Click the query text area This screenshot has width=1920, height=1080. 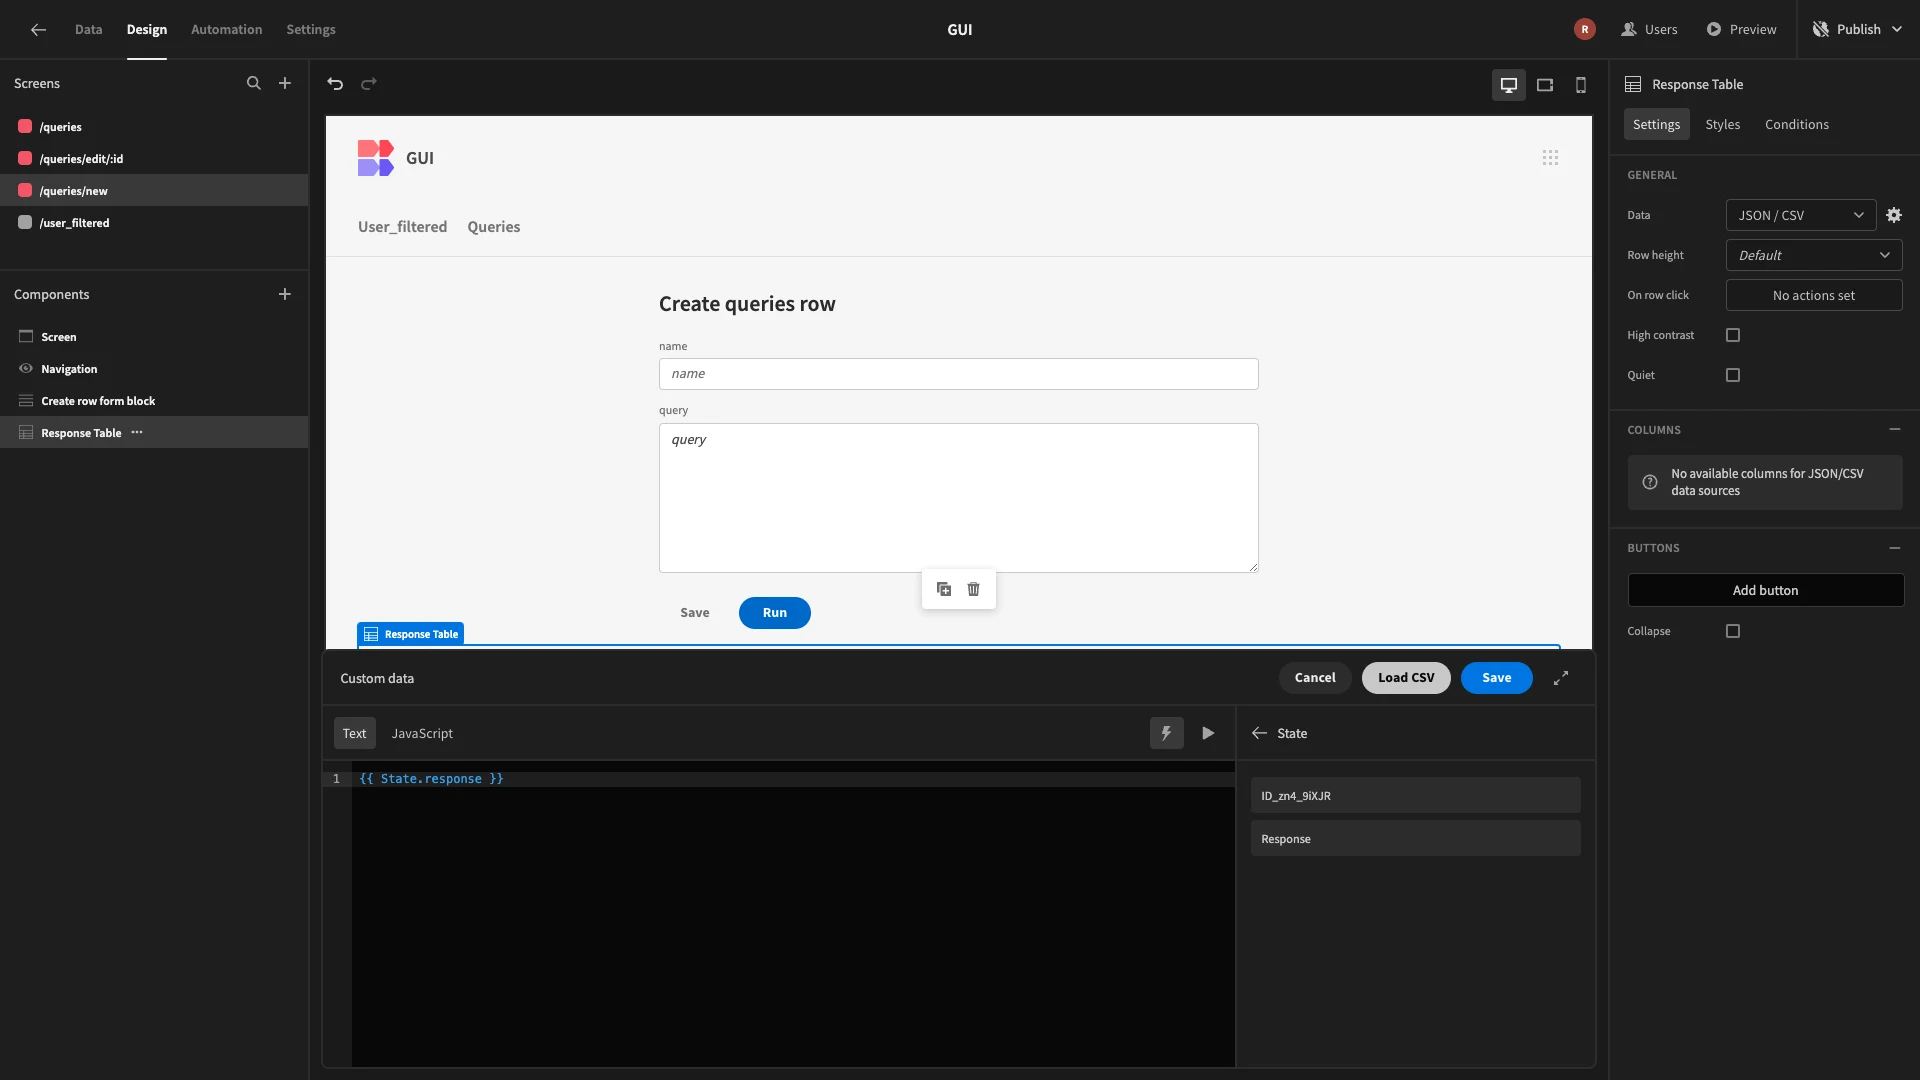(958, 498)
